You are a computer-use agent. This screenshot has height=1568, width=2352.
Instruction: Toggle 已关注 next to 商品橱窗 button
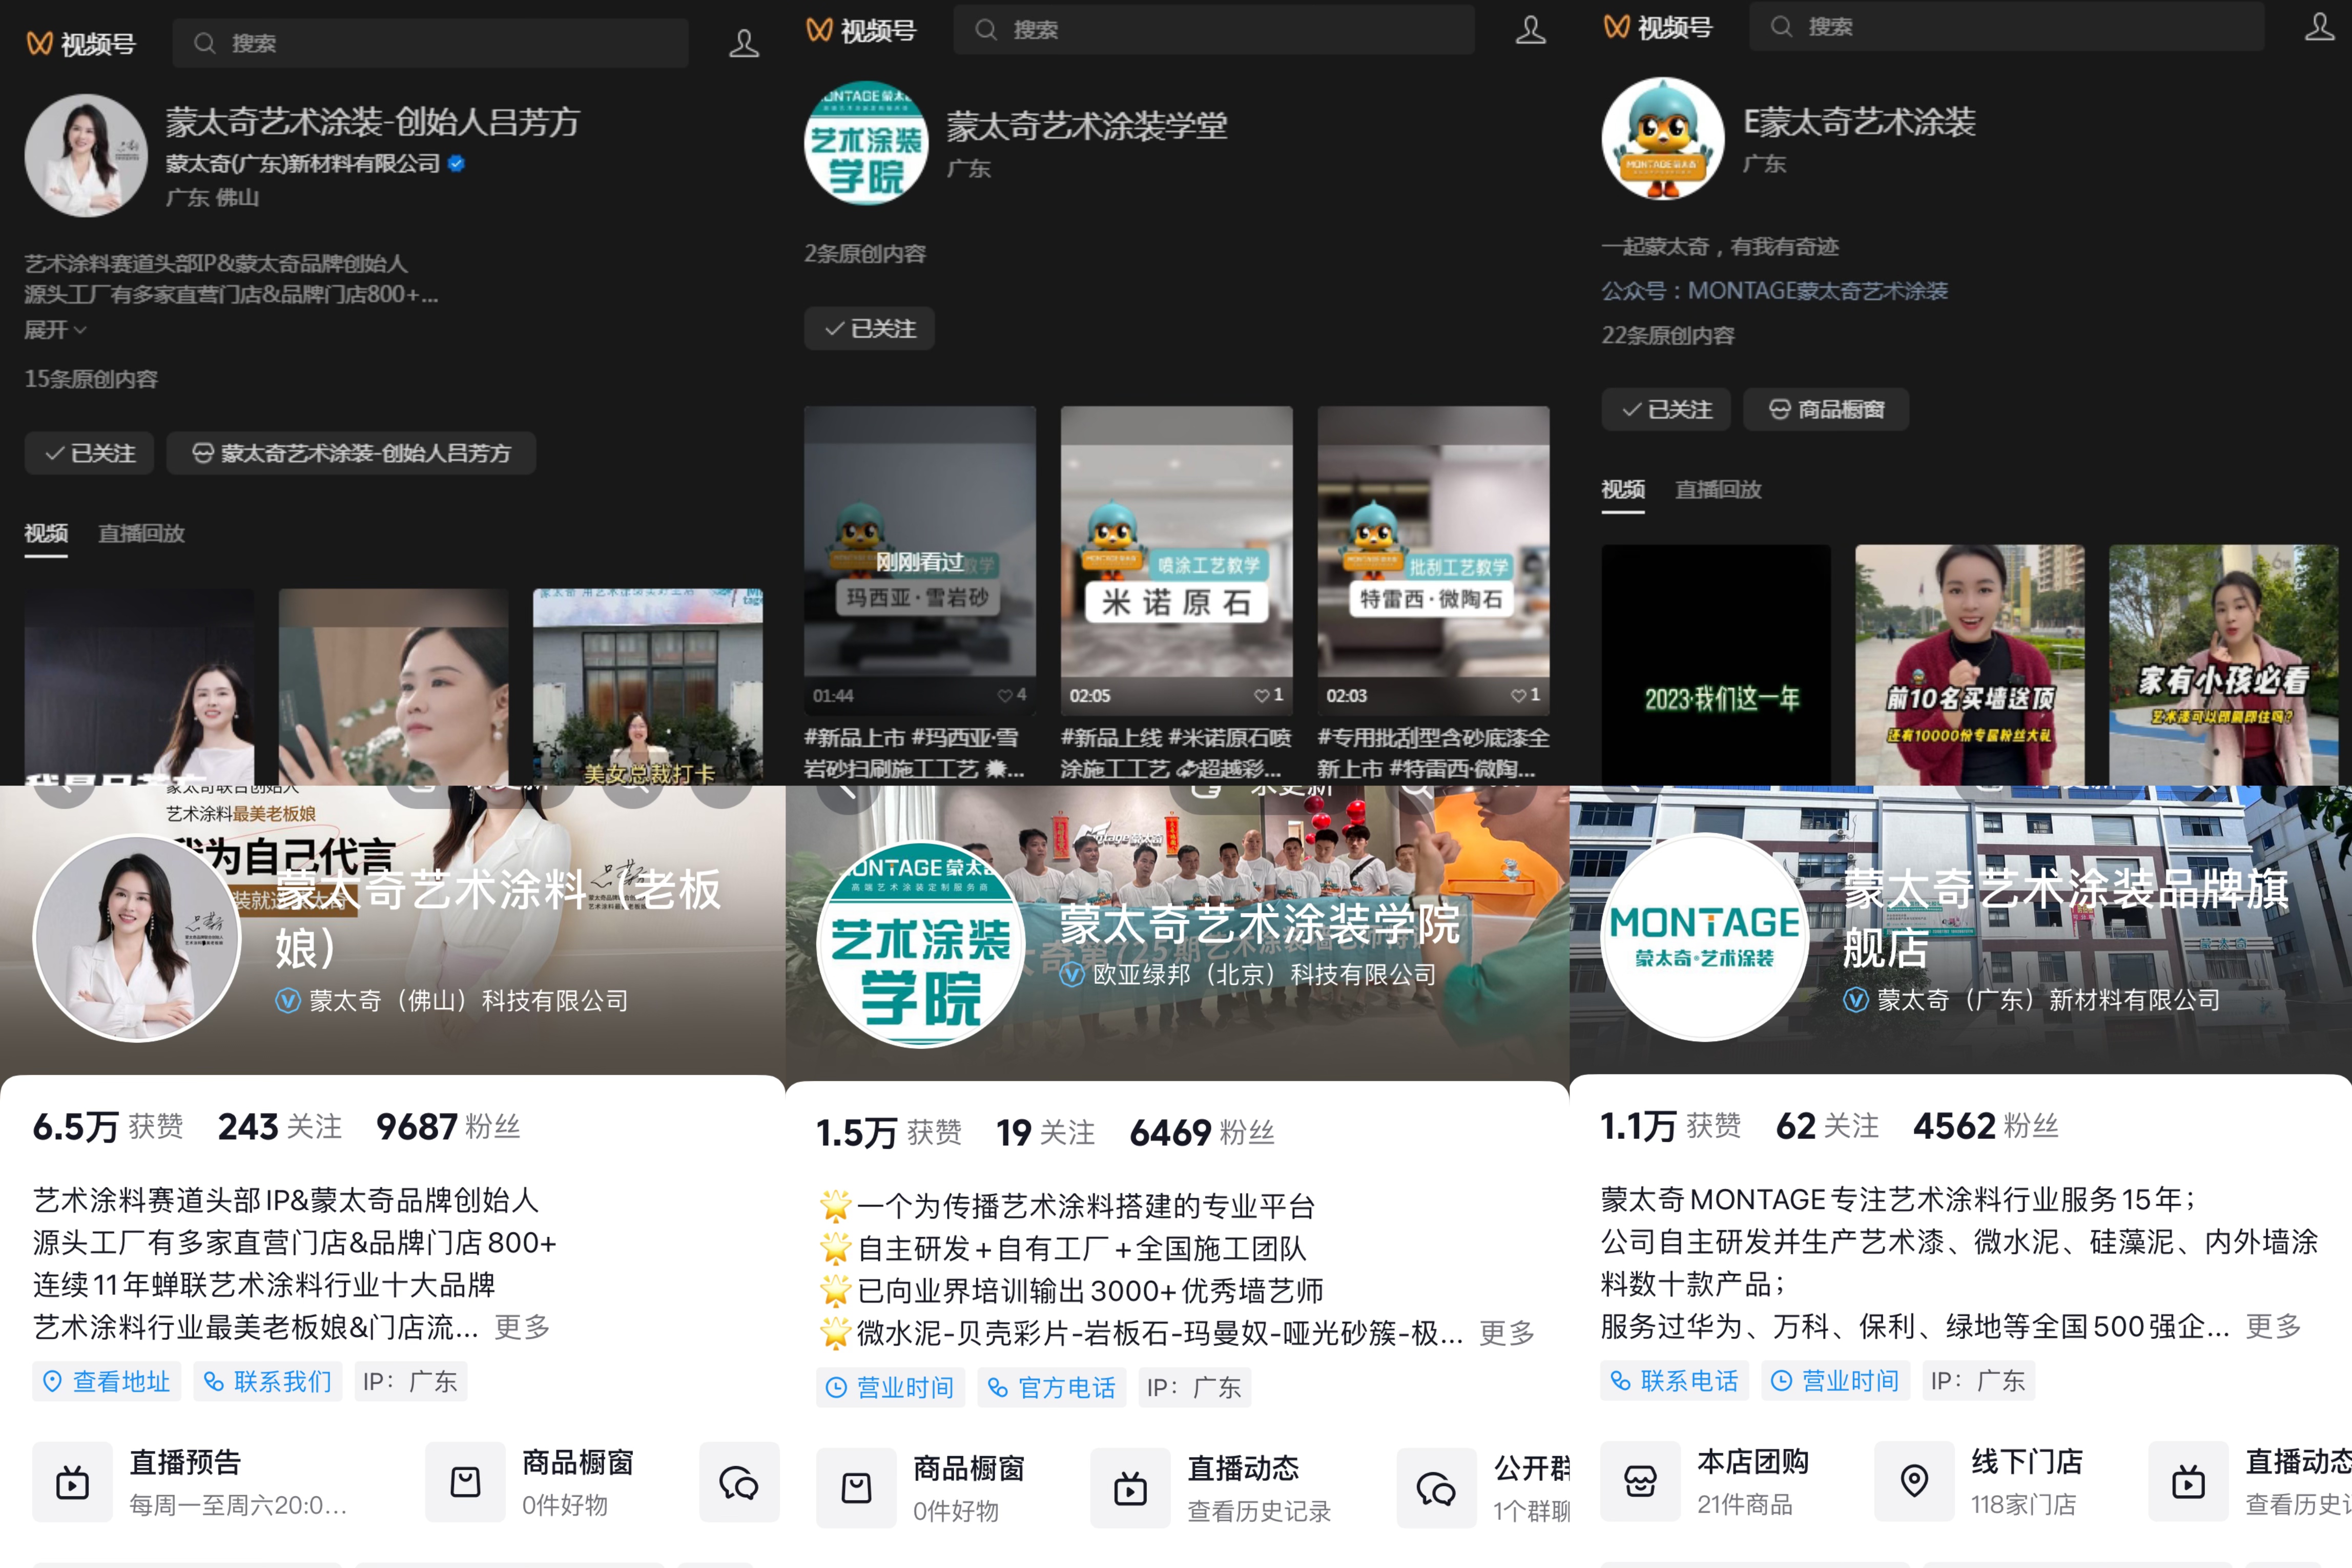pyautogui.click(x=1666, y=409)
